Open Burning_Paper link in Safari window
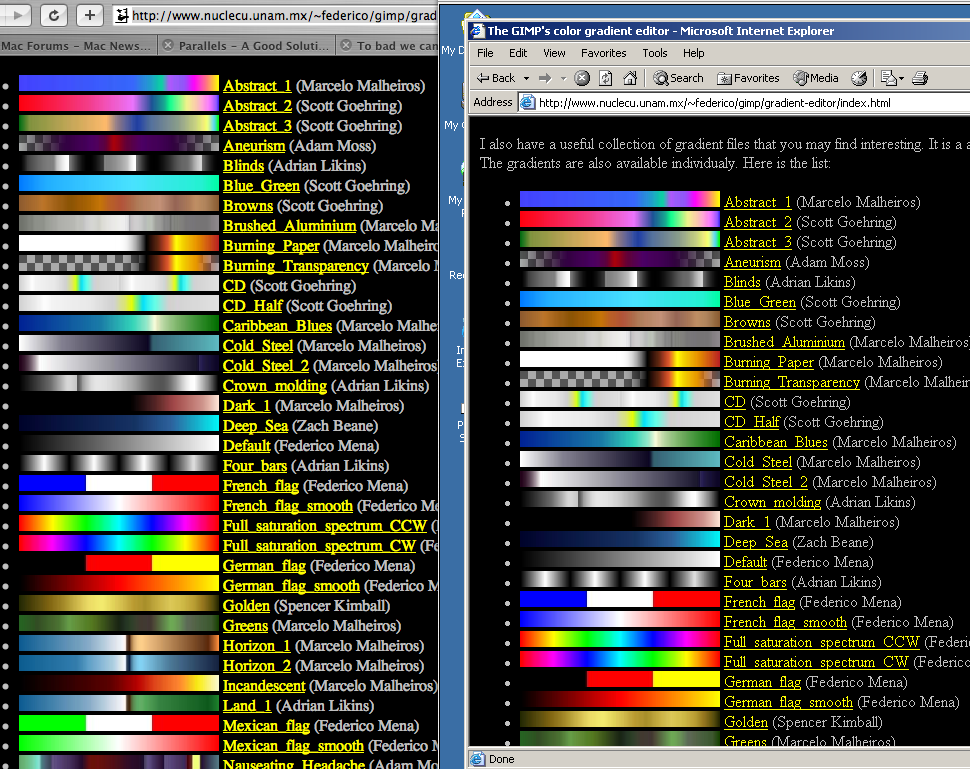The image size is (970, 769). 271,246
